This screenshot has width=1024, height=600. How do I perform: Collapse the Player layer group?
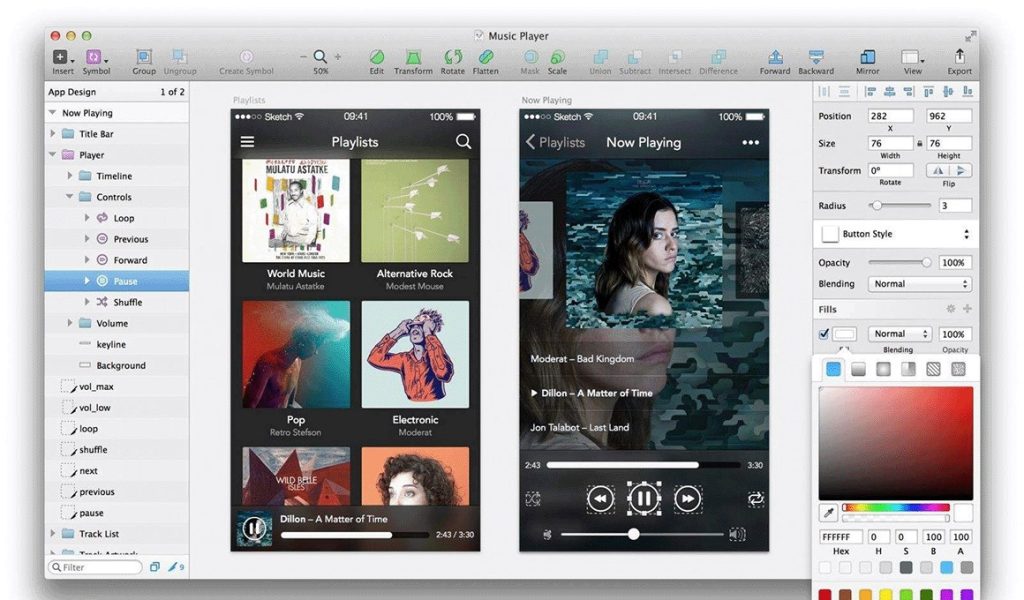tap(53, 155)
